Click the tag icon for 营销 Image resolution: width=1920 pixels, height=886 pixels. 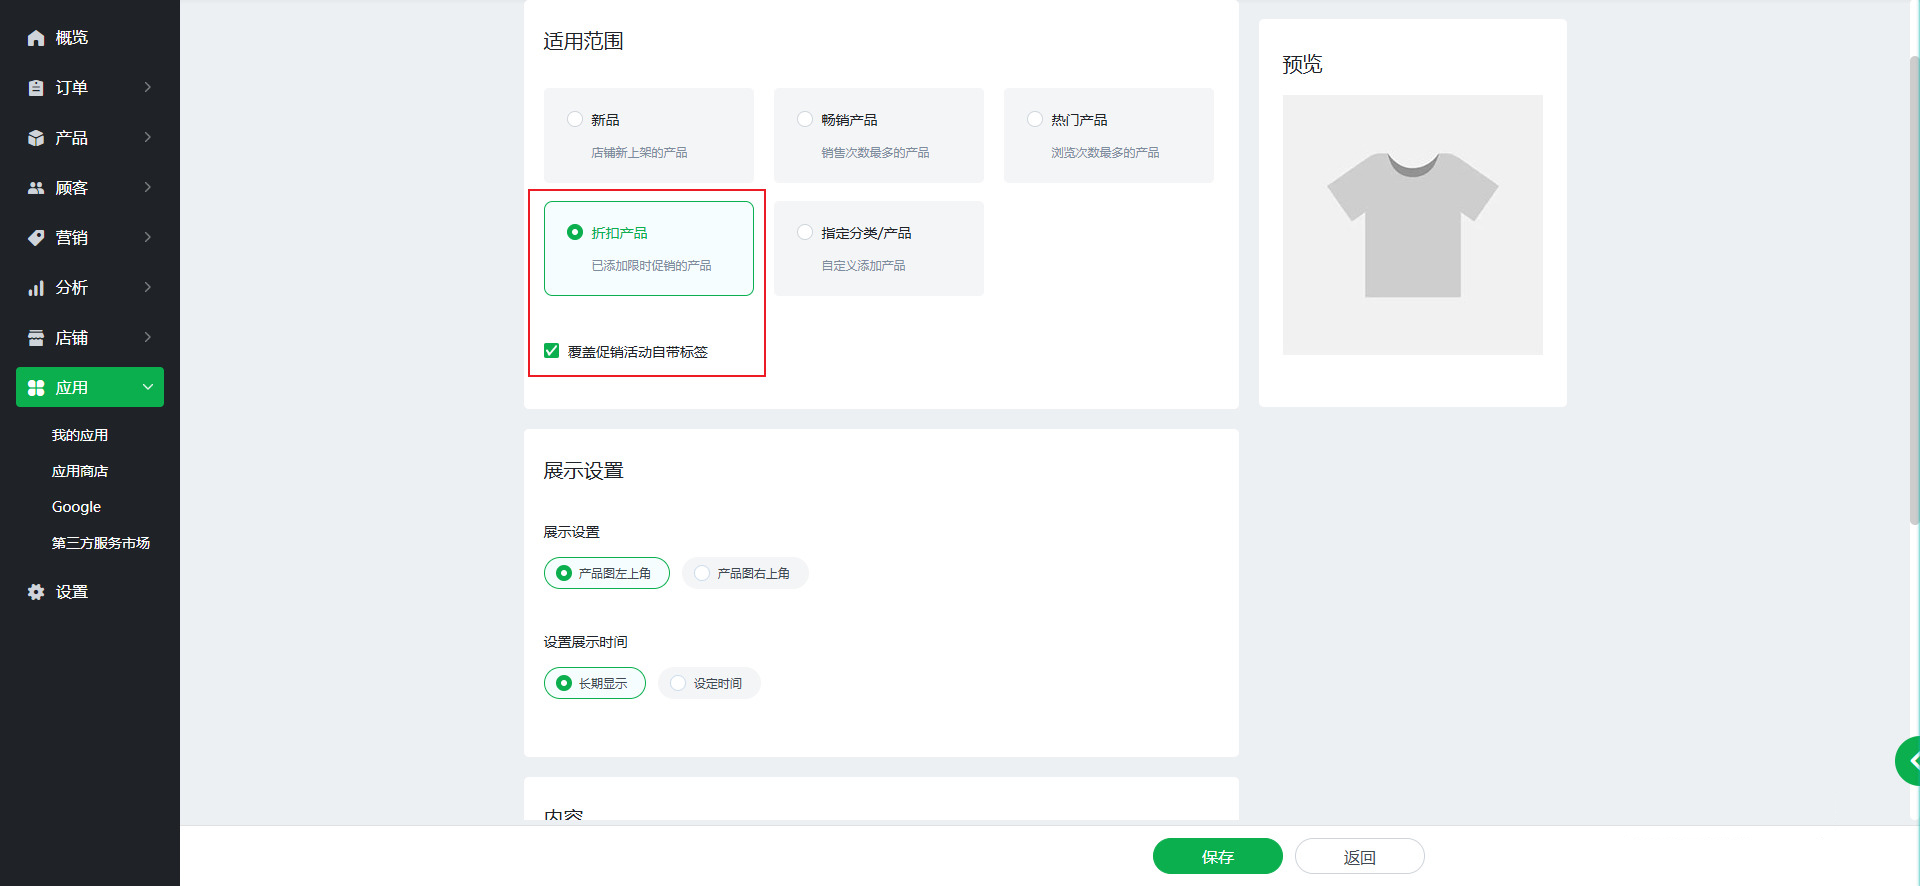[x=36, y=238]
